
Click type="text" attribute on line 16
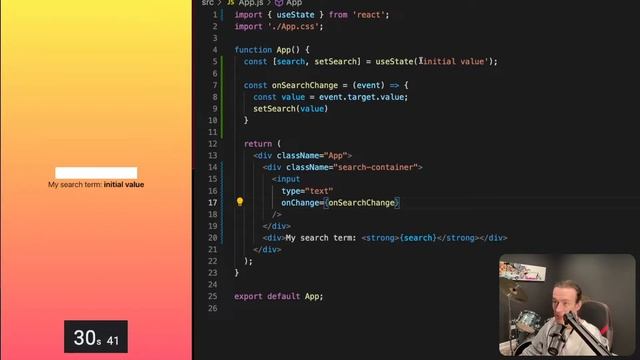click(307, 191)
